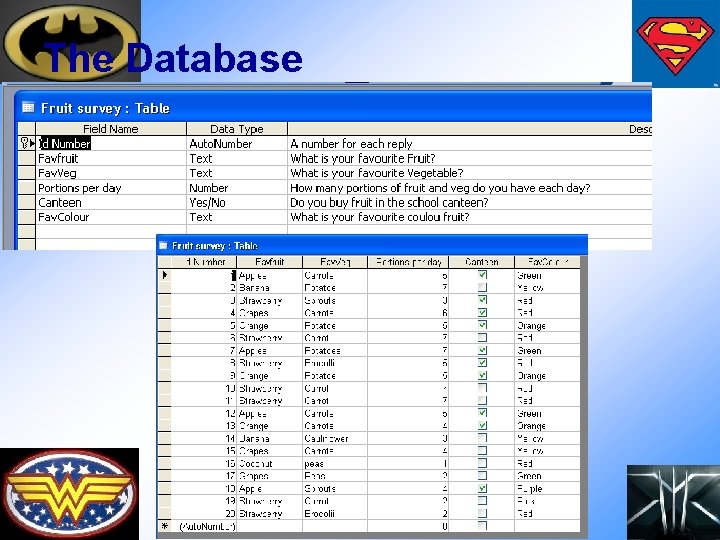The height and width of the screenshot is (540, 720).
Task: Click the upper 'Fruit survey : Table' title bar
Action: [335, 108]
